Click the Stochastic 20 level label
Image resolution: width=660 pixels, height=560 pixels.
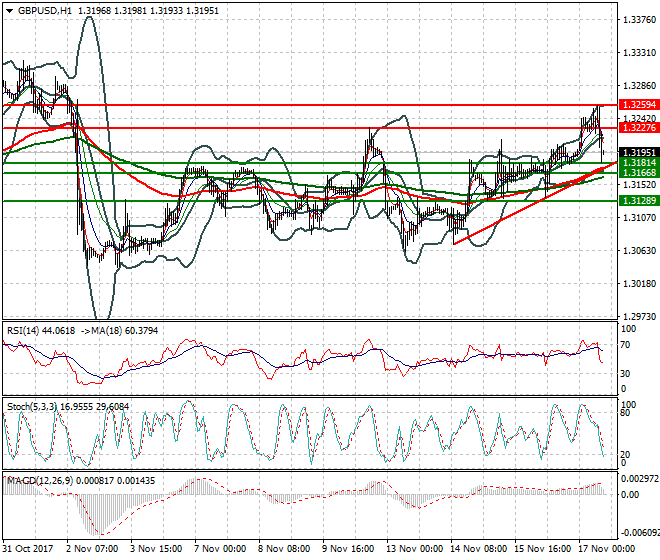[x=626, y=454]
